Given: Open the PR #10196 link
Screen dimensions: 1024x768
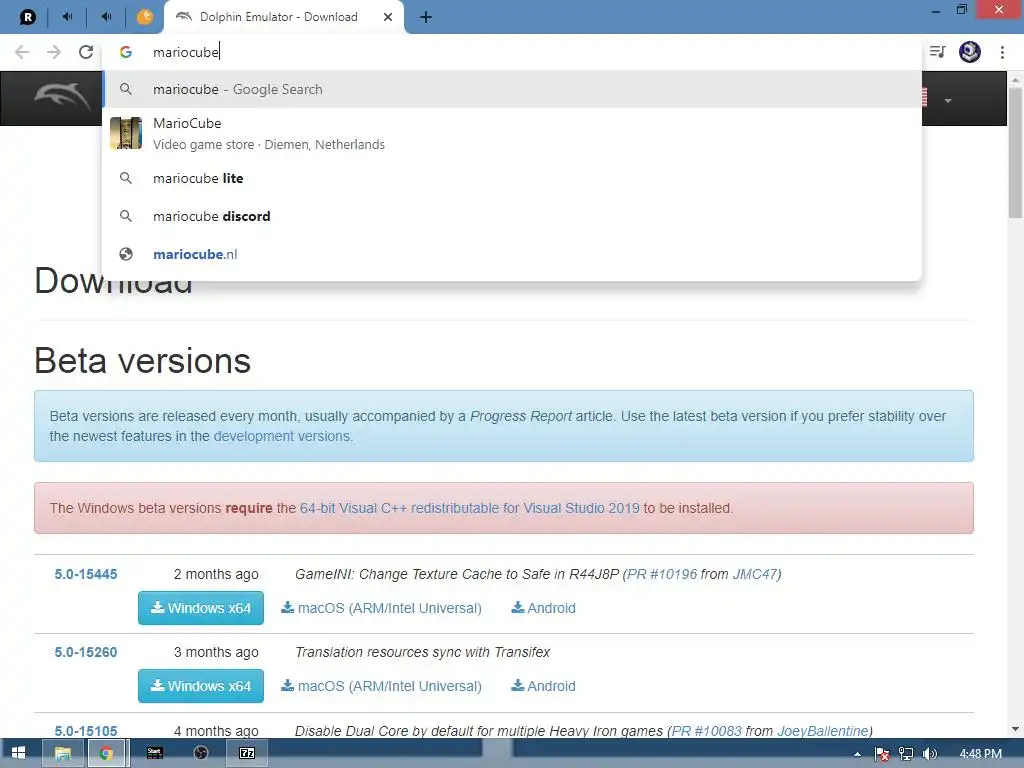Looking at the screenshot, I should pyautogui.click(x=662, y=574).
